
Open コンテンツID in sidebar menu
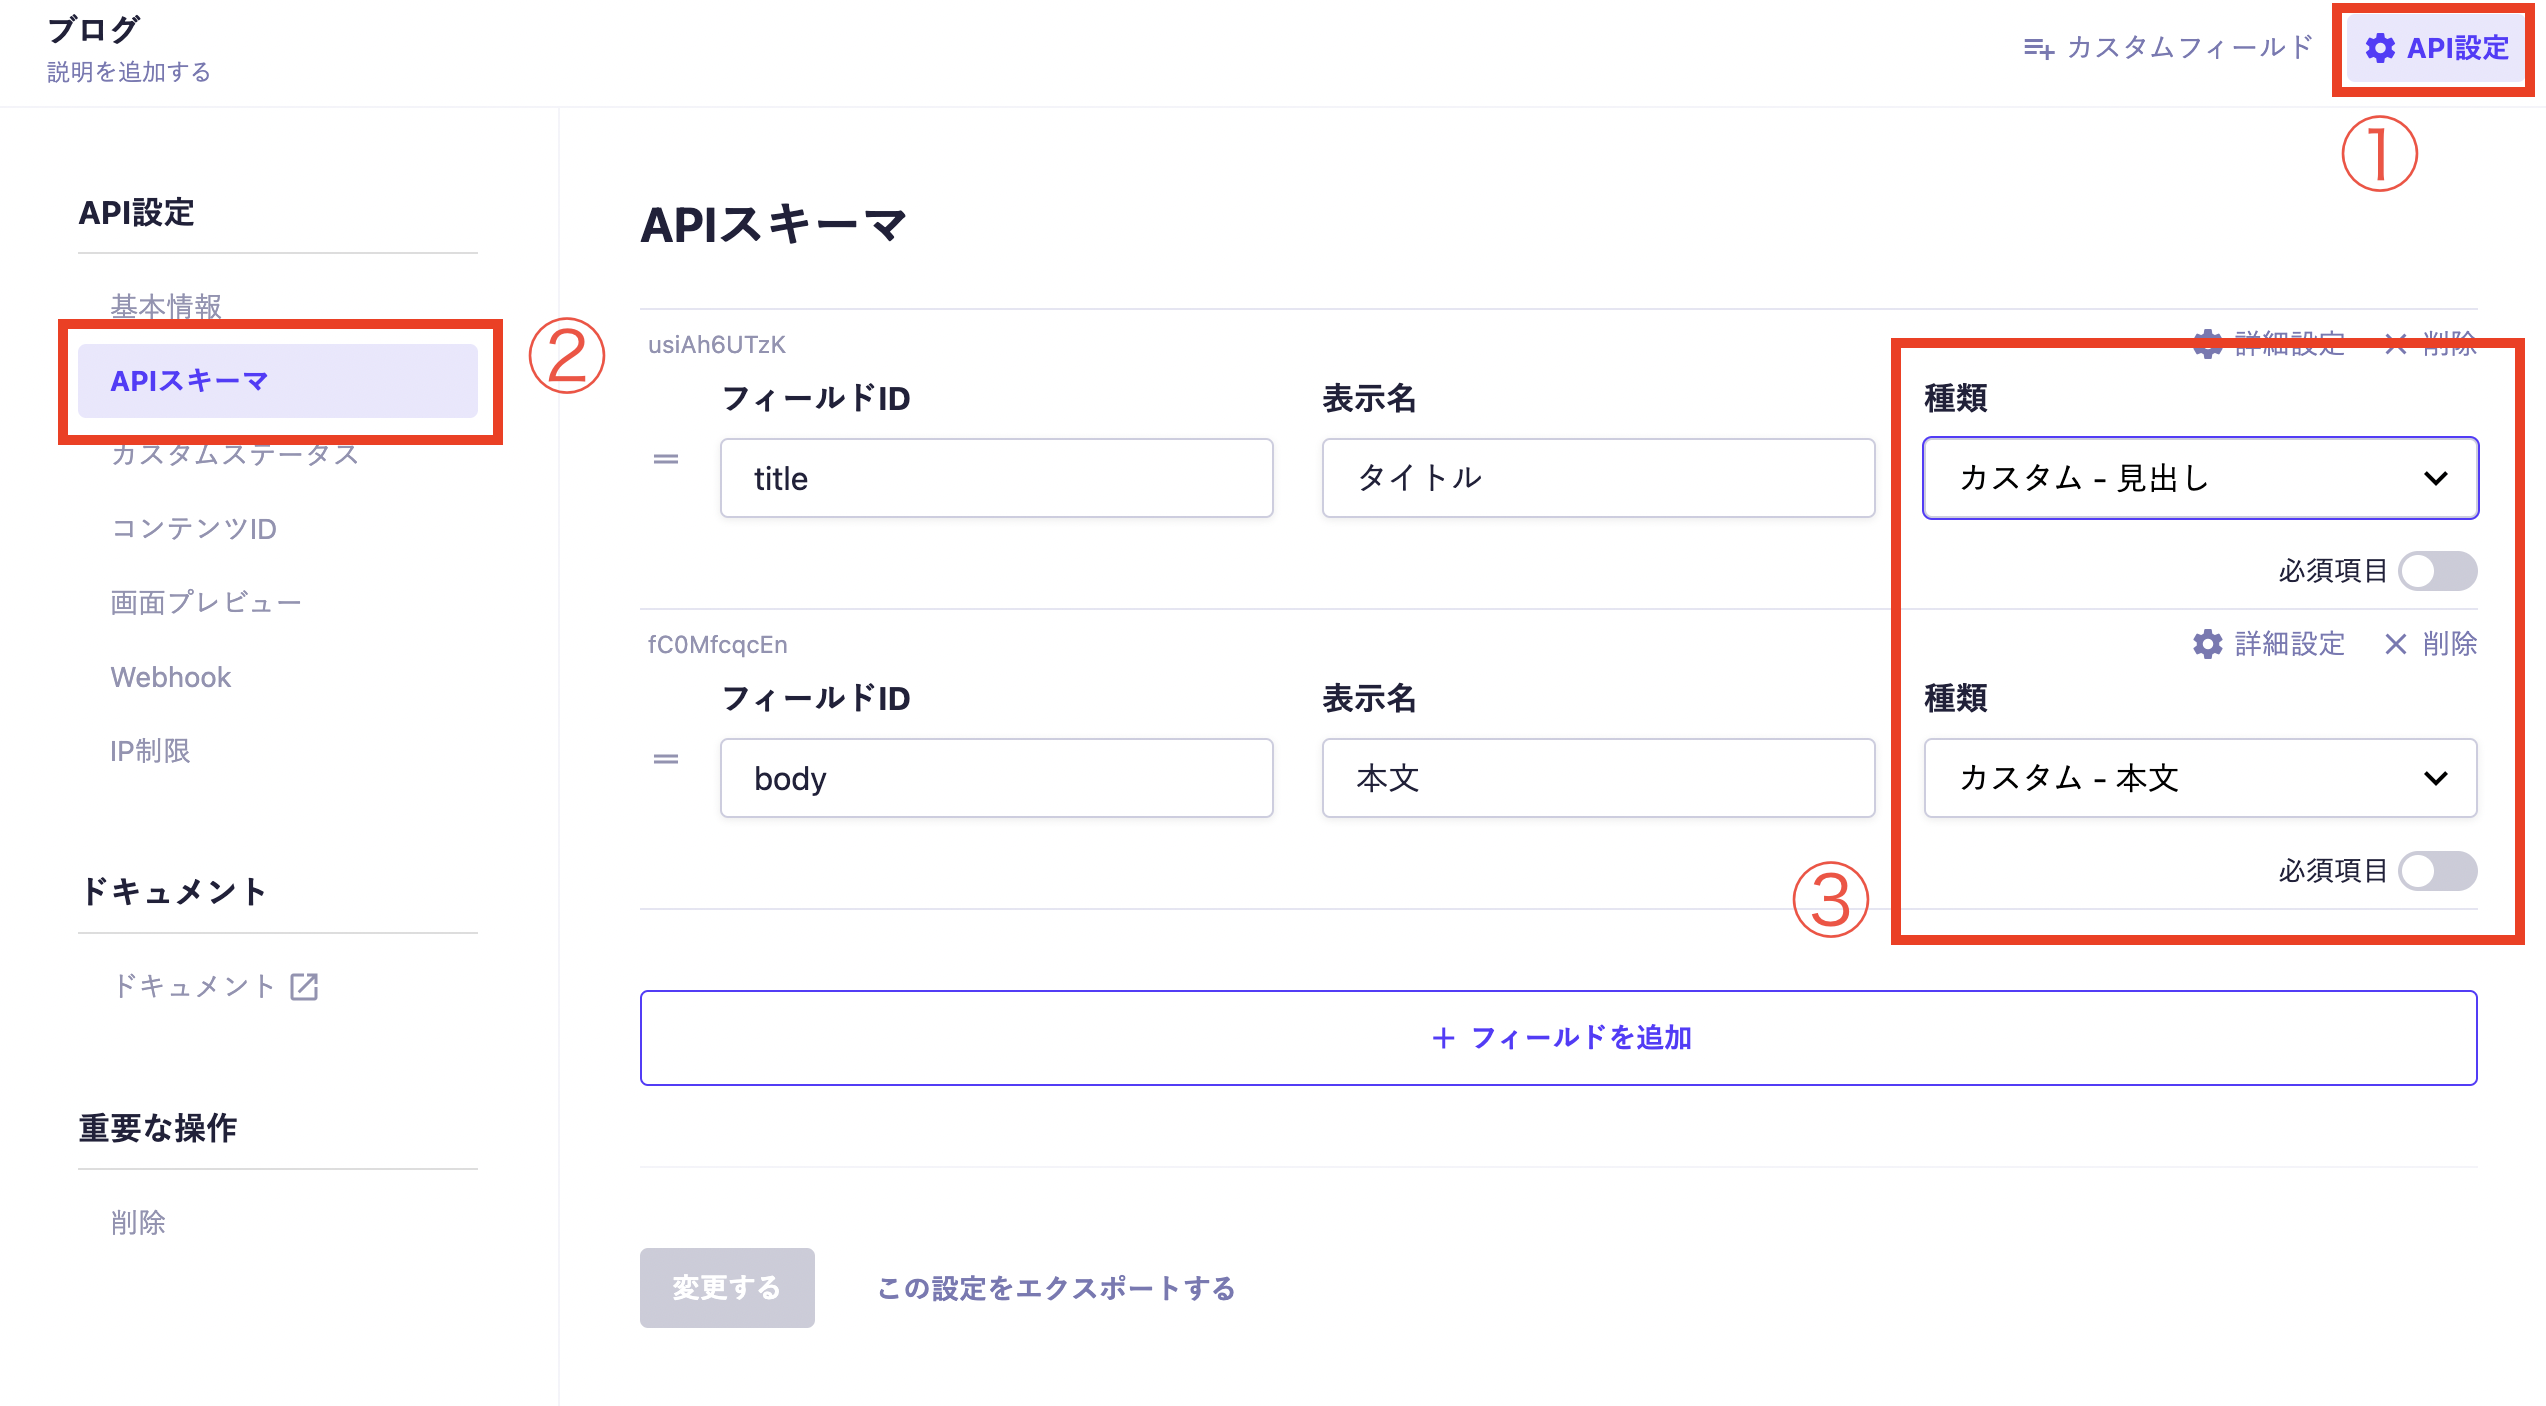(193, 528)
